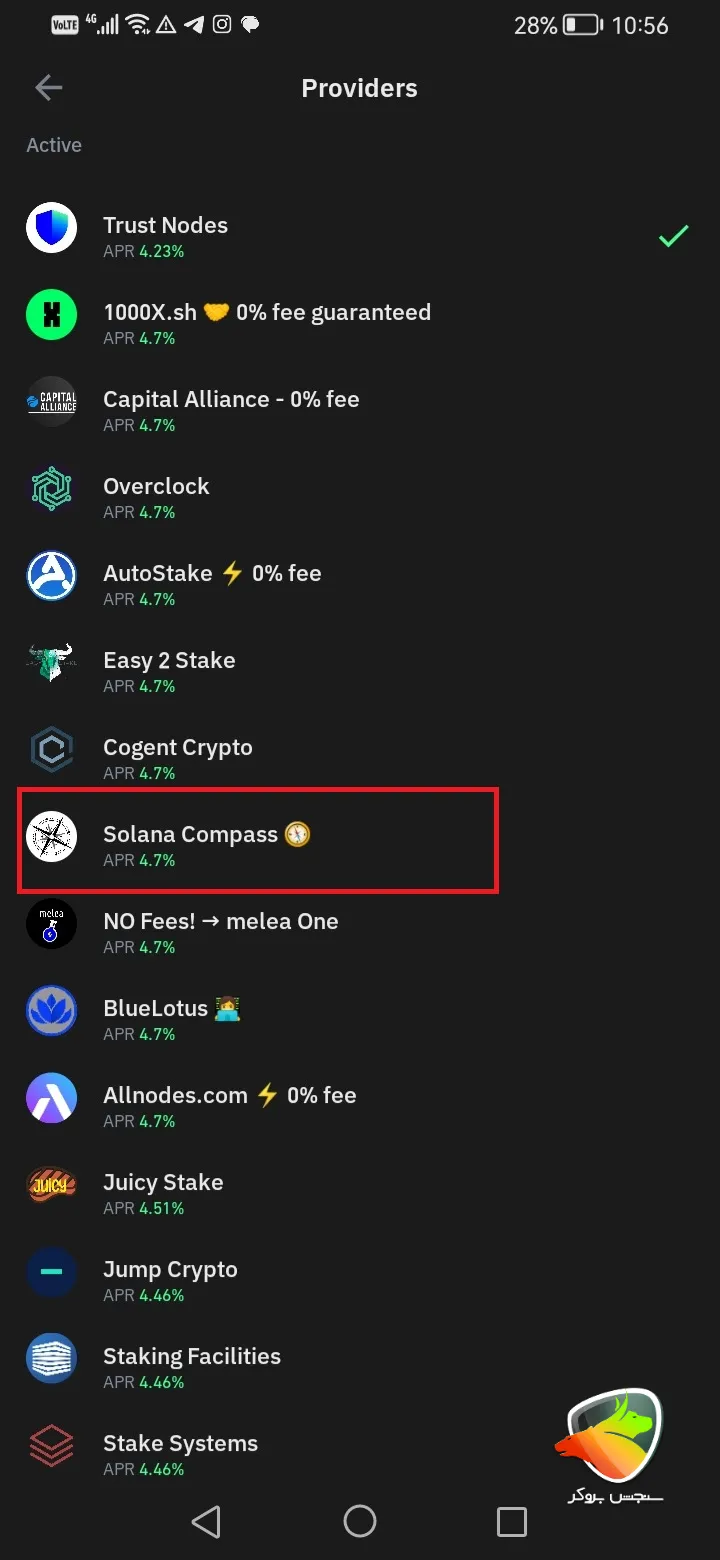Tap the Cogent Crypto hexagon logo

click(51, 749)
